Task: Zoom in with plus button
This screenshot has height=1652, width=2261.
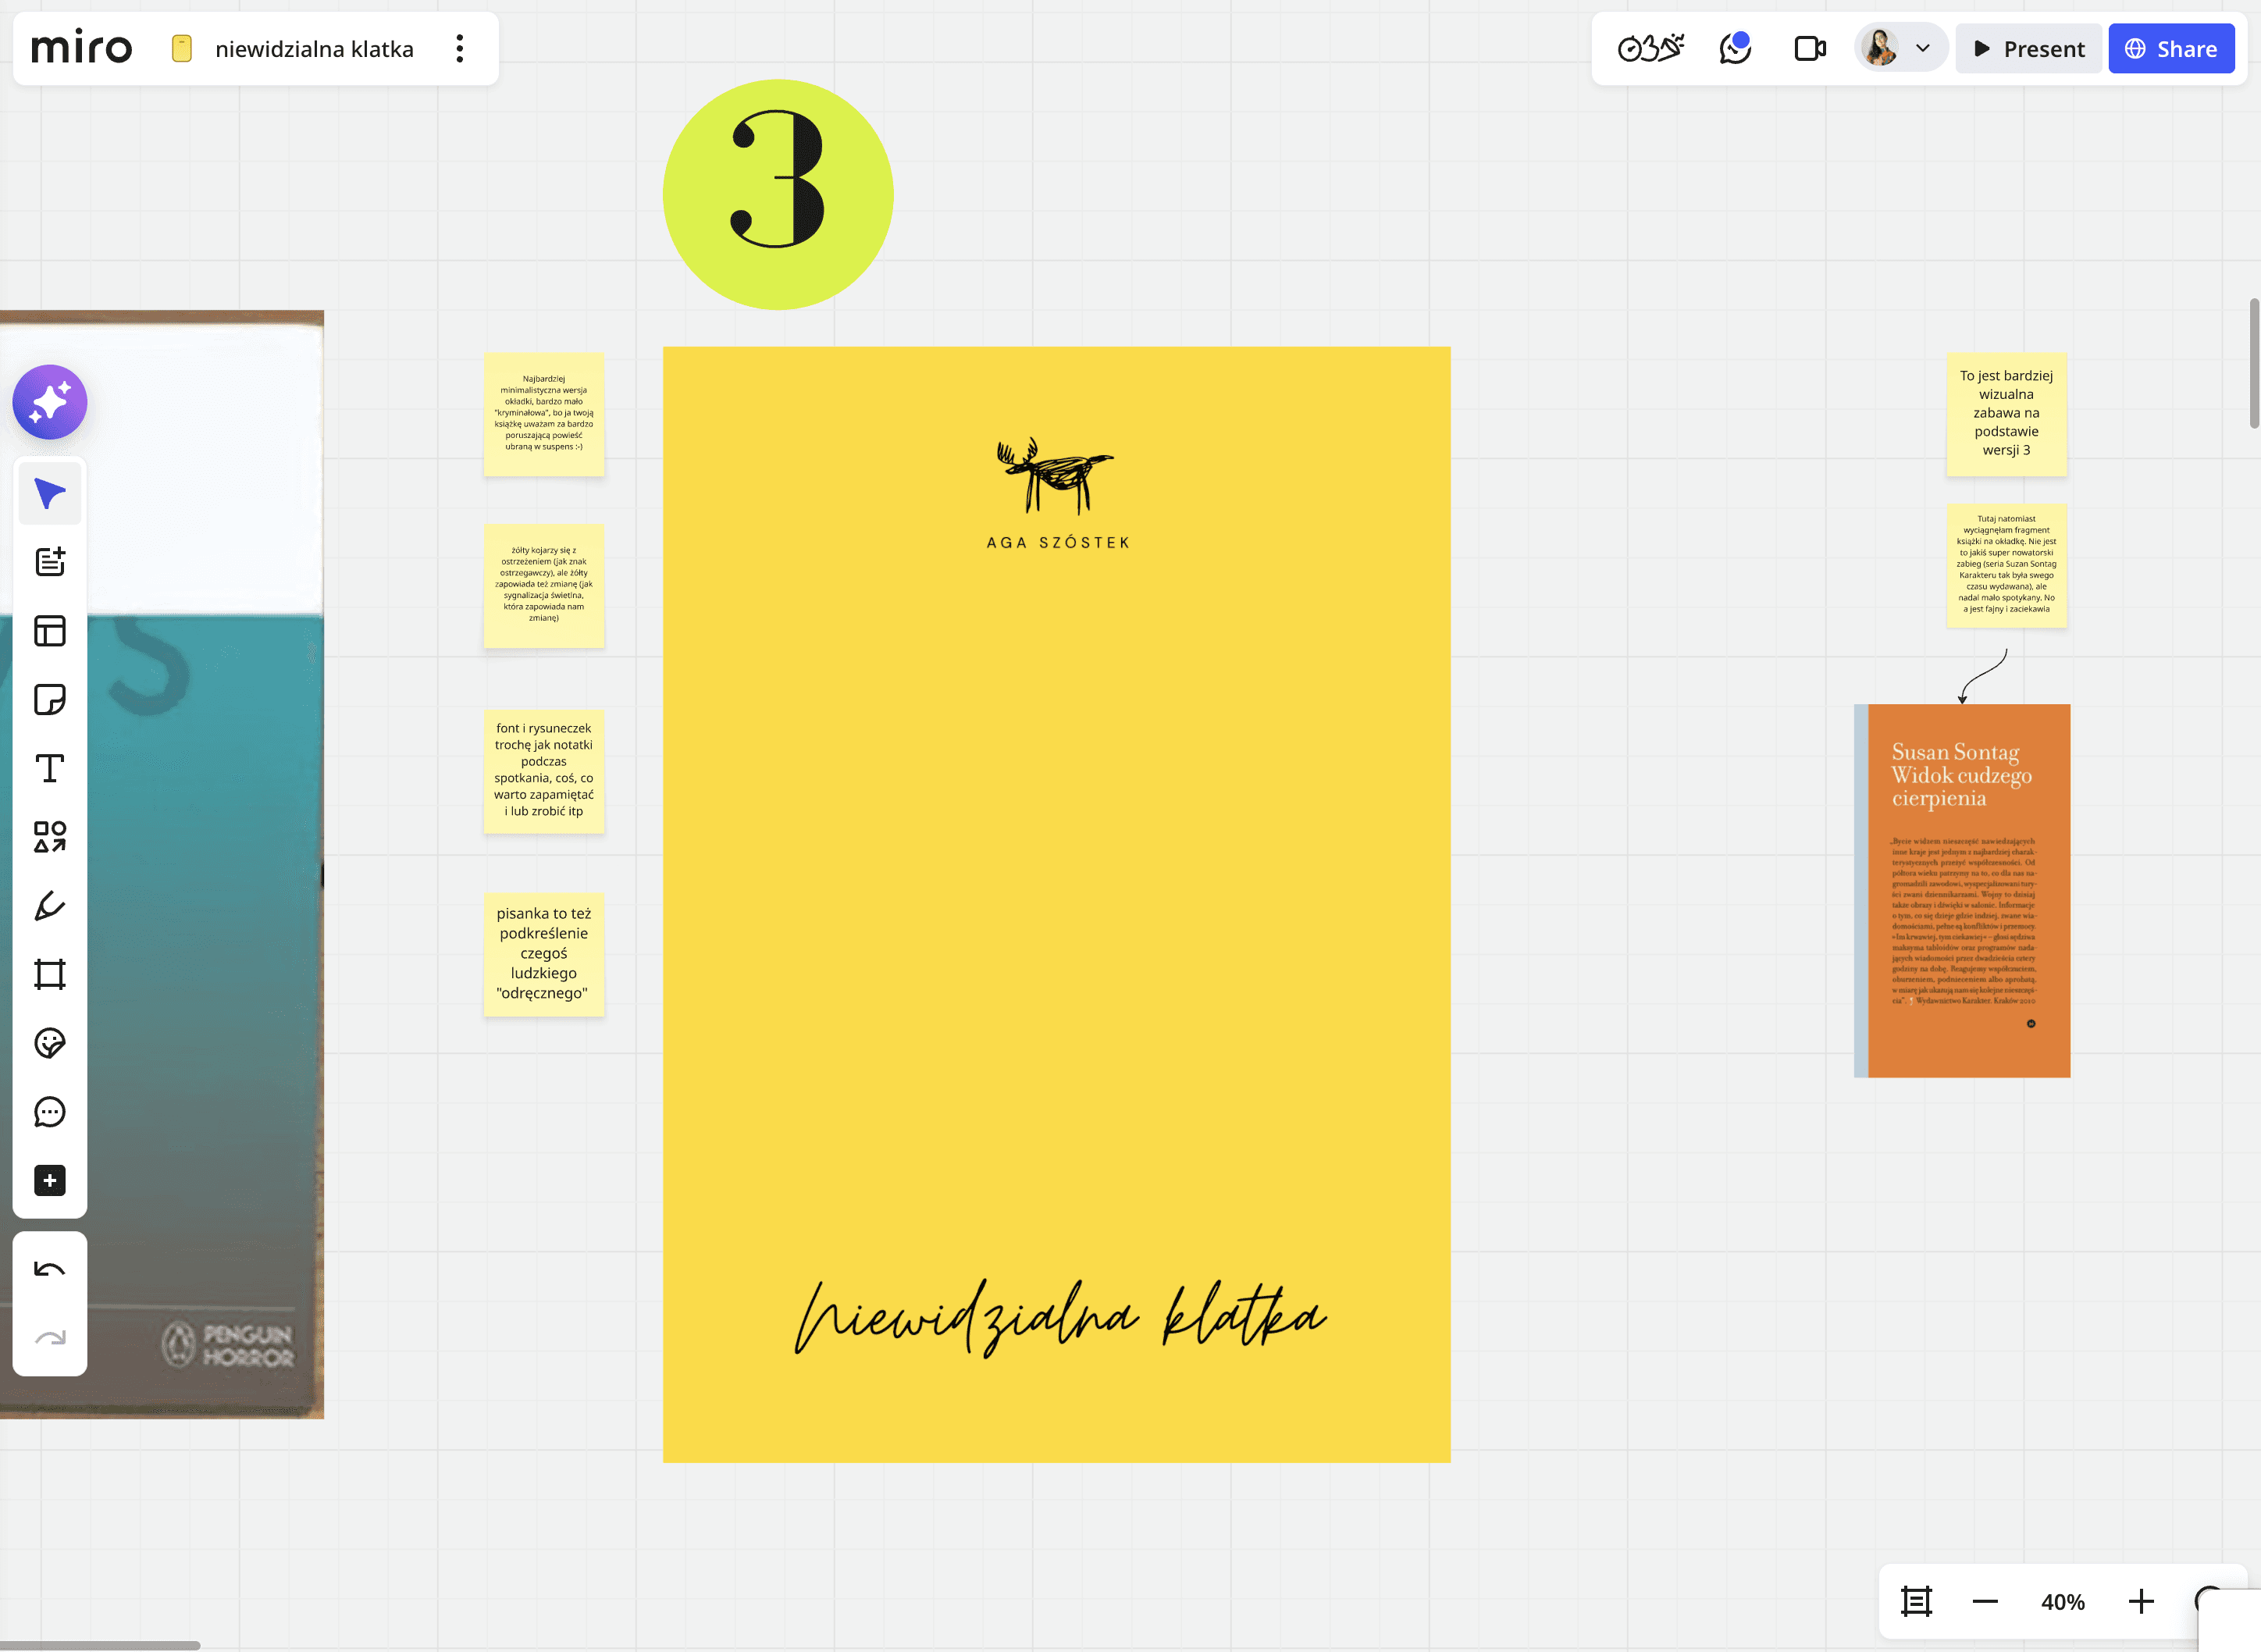Action: point(2140,1602)
